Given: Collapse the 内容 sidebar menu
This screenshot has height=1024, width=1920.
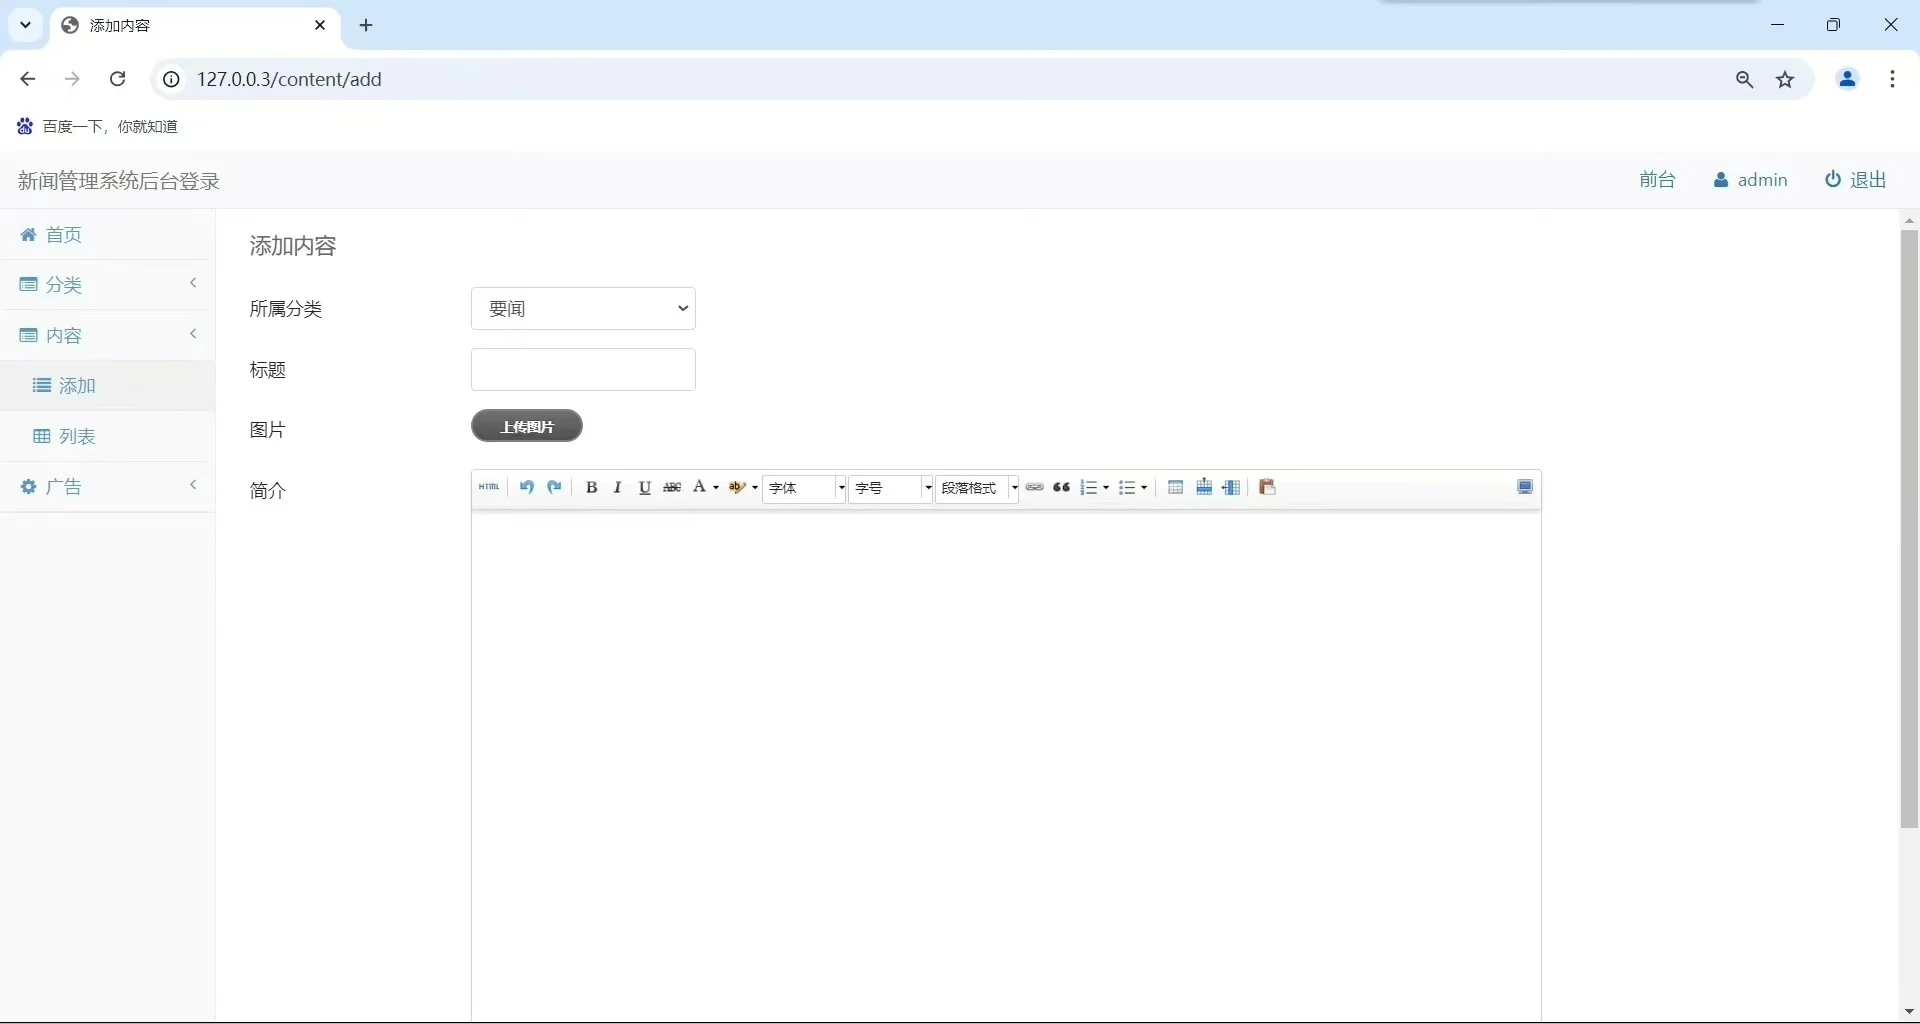Looking at the screenshot, I should (108, 336).
